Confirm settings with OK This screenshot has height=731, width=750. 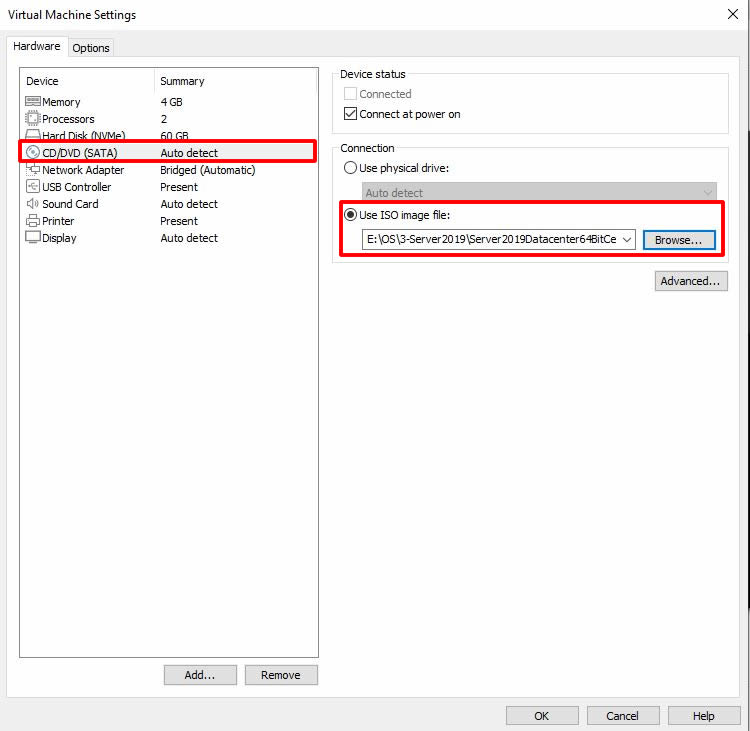pyautogui.click(x=542, y=716)
